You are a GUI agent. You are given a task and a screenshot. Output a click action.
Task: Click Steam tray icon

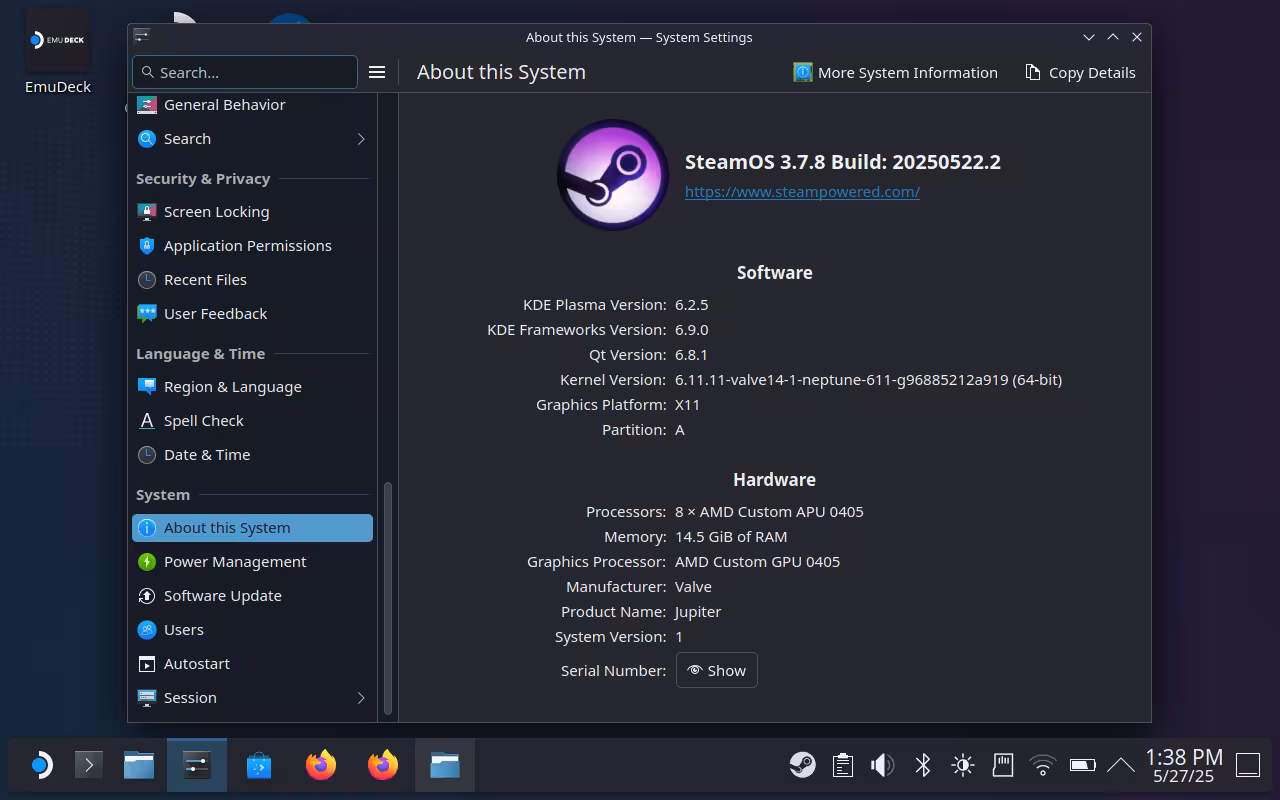[x=802, y=766]
